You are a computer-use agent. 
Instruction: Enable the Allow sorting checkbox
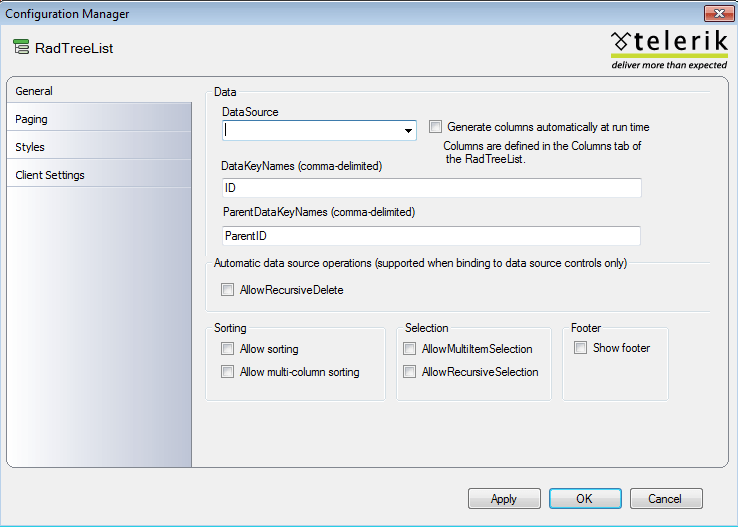click(x=227, y=349)
